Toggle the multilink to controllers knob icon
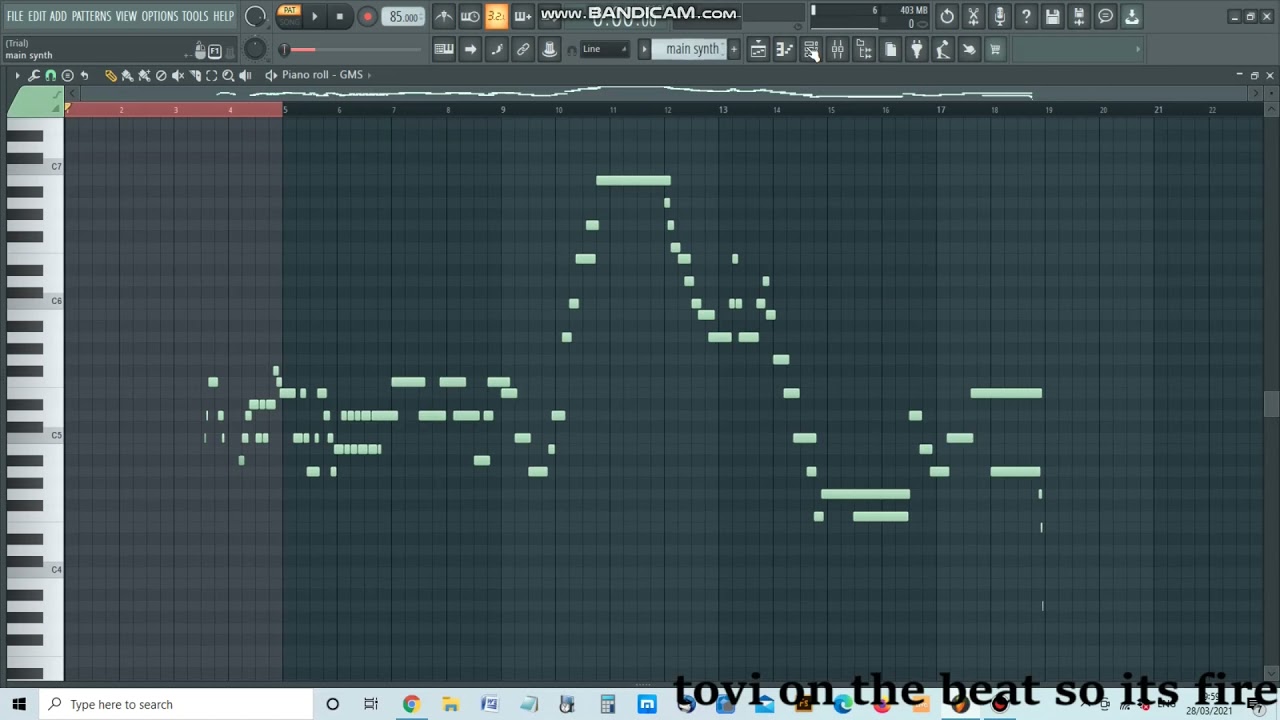This screenshot has height=720, width=1280. [549, 49]
